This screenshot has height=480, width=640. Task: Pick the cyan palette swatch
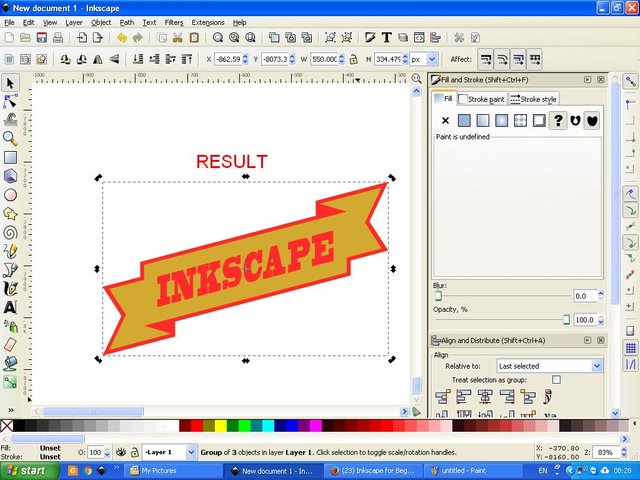tap(268, 426)
